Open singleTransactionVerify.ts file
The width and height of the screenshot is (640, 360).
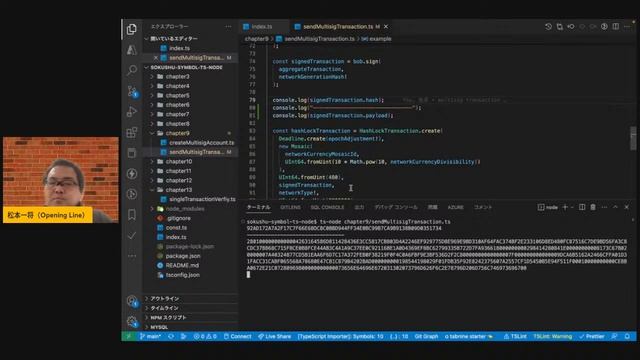(202, 199)
